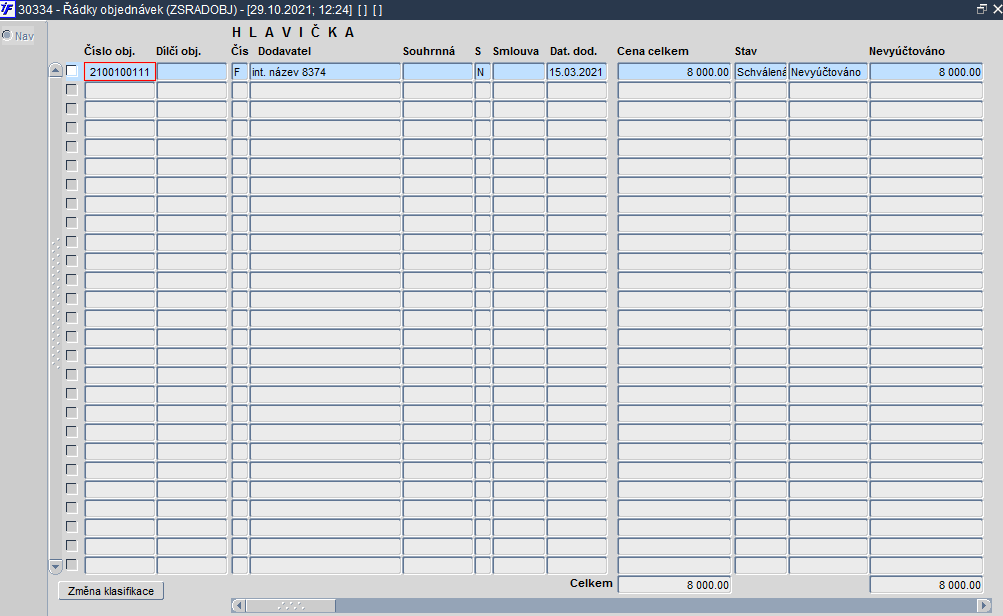Click the Dílčí obj. column header
Image resolution: width=1003 pixels, height=616 pixels.
178,51
